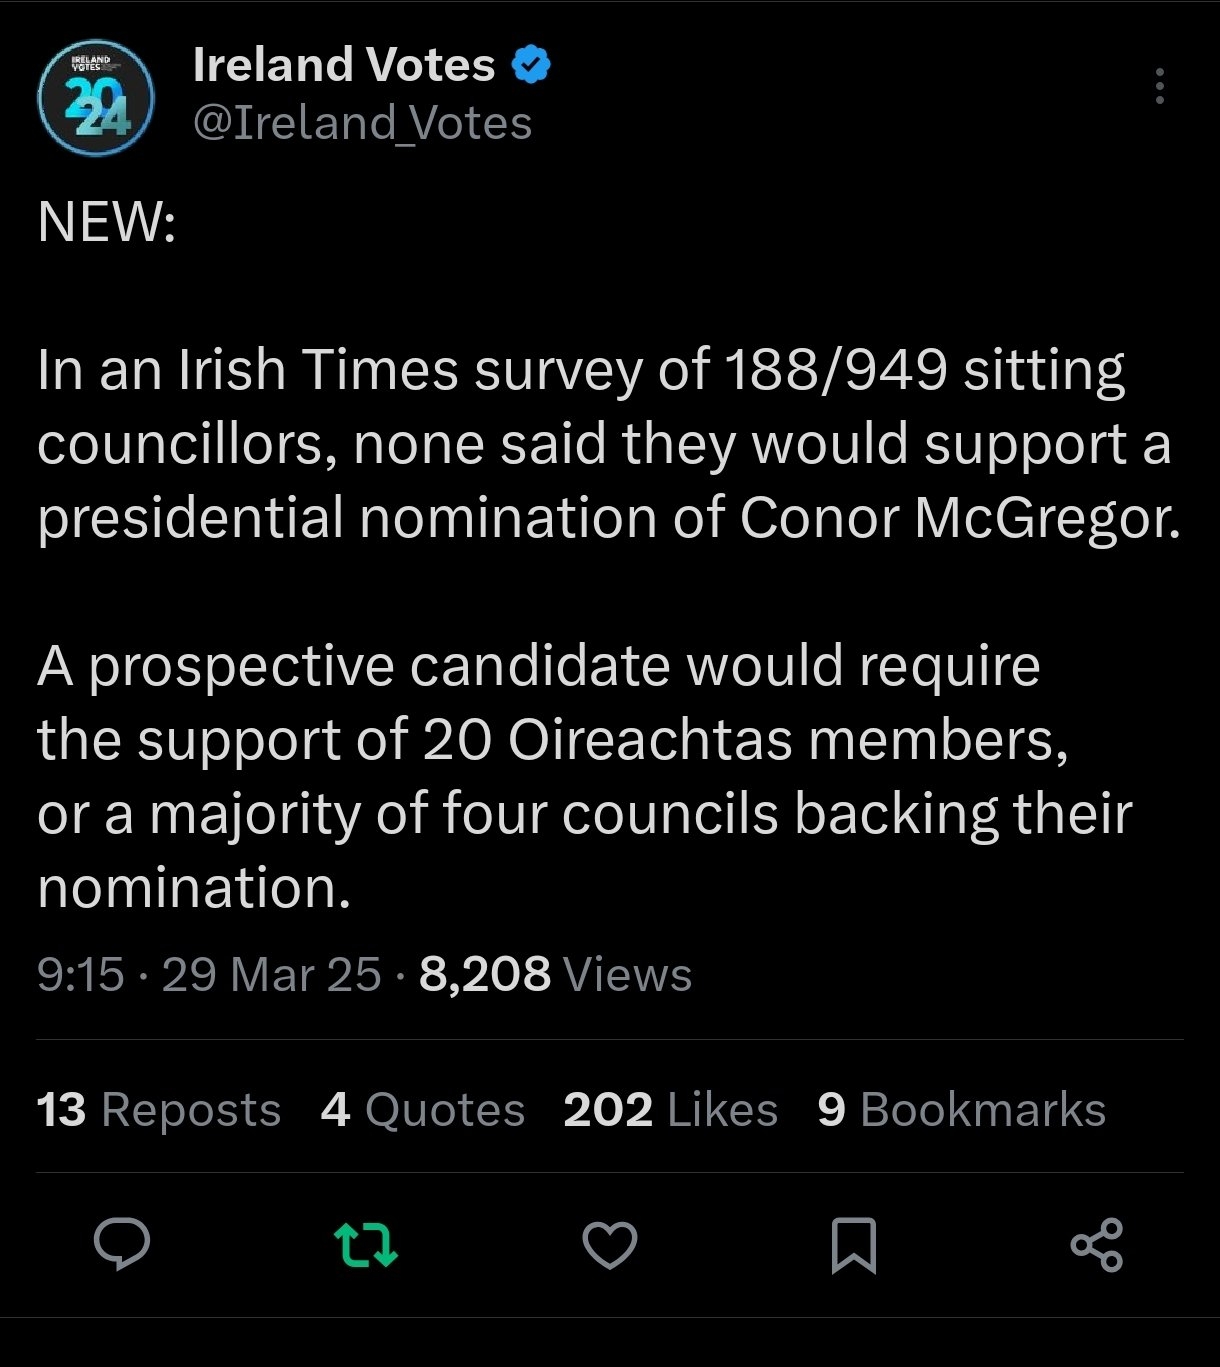Viewport: 1220px width, 1367px height.
Task: Click the 9 Bookmarks count
Action: 961,1110
